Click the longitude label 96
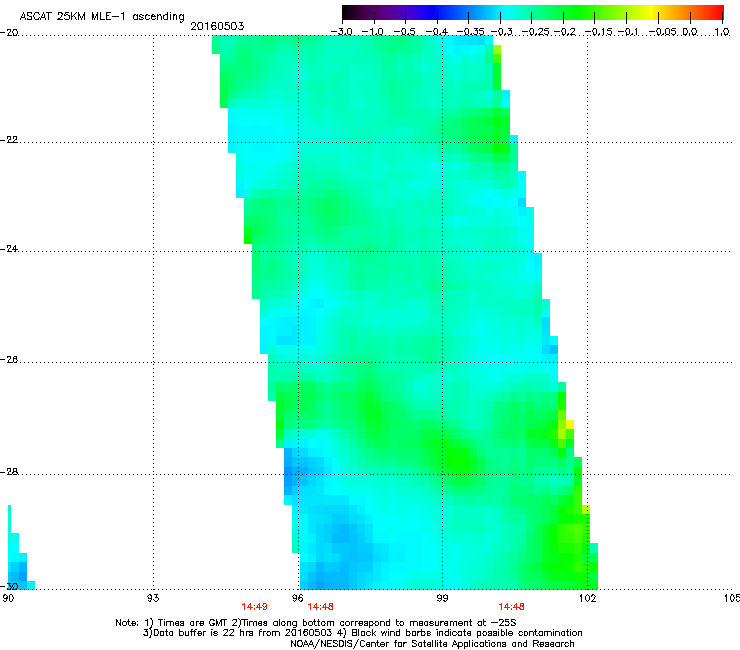 pos(298,599)
